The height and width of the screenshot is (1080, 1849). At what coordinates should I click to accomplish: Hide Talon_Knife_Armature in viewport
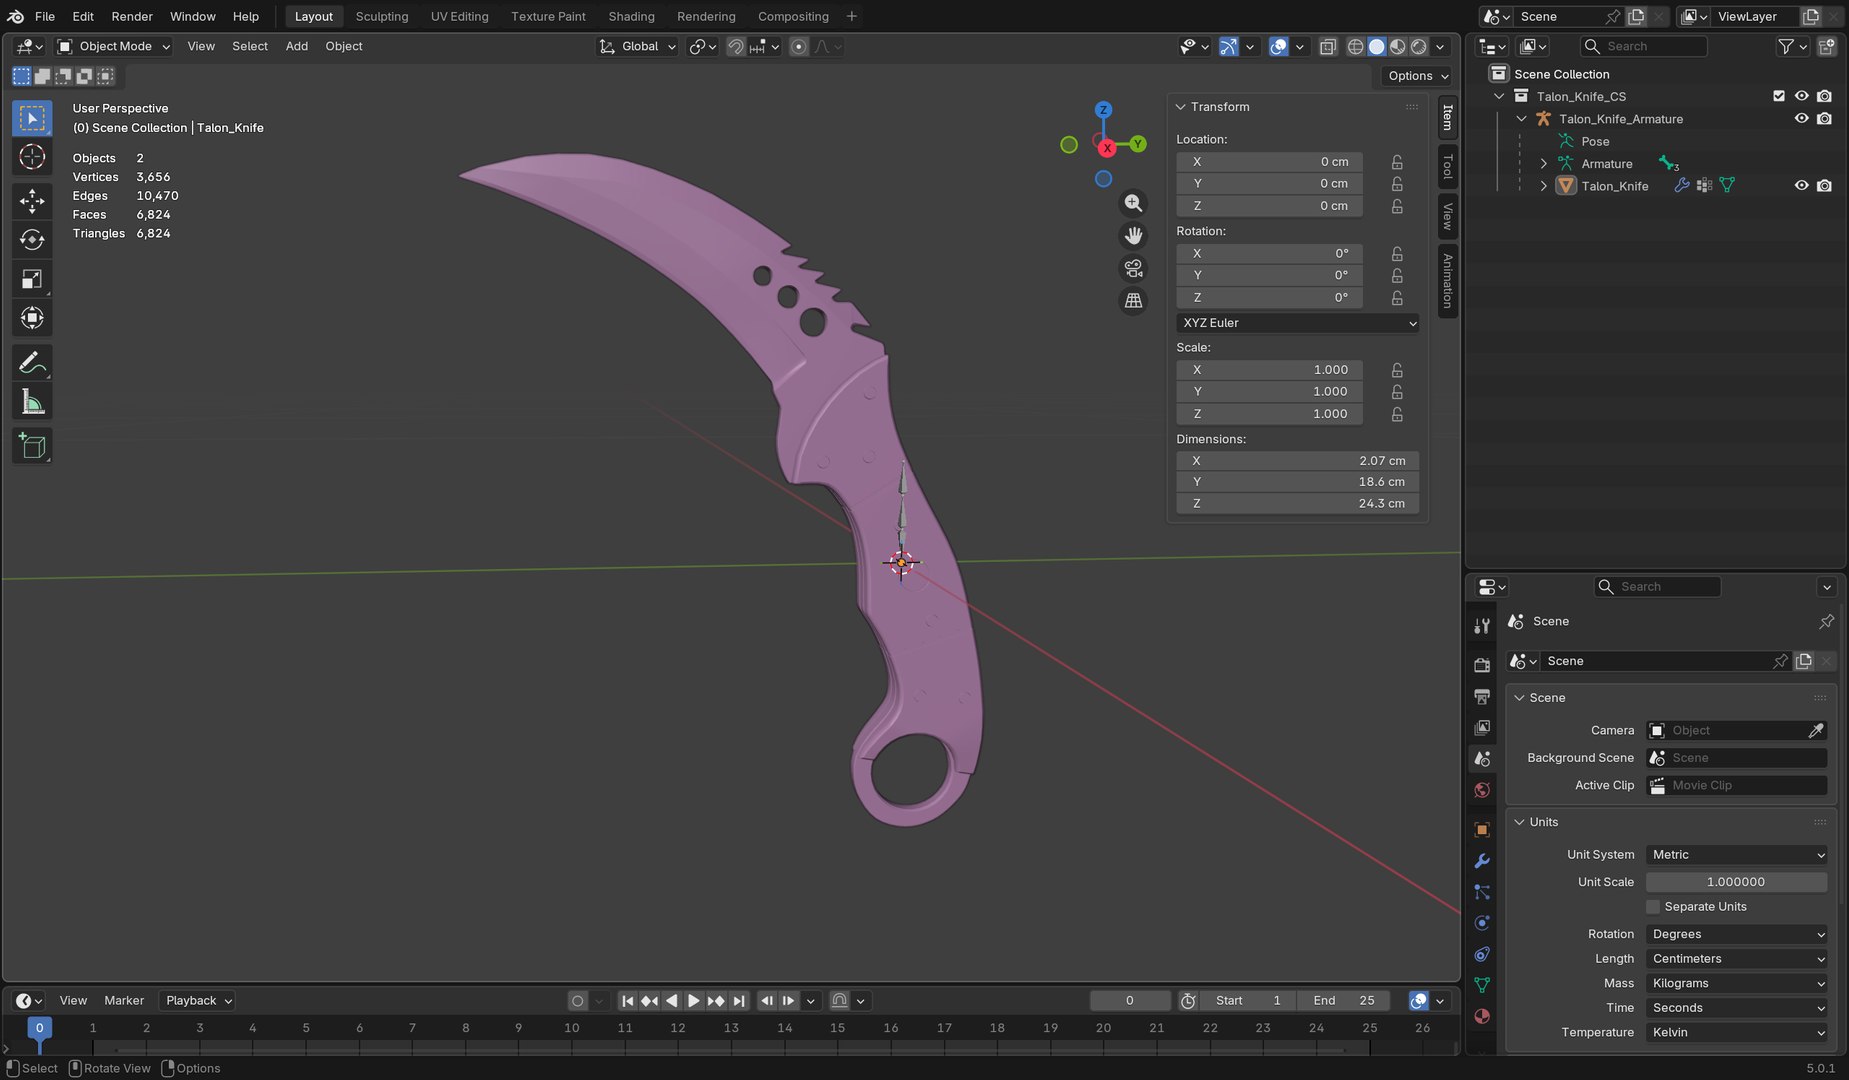pos(1801,118)
